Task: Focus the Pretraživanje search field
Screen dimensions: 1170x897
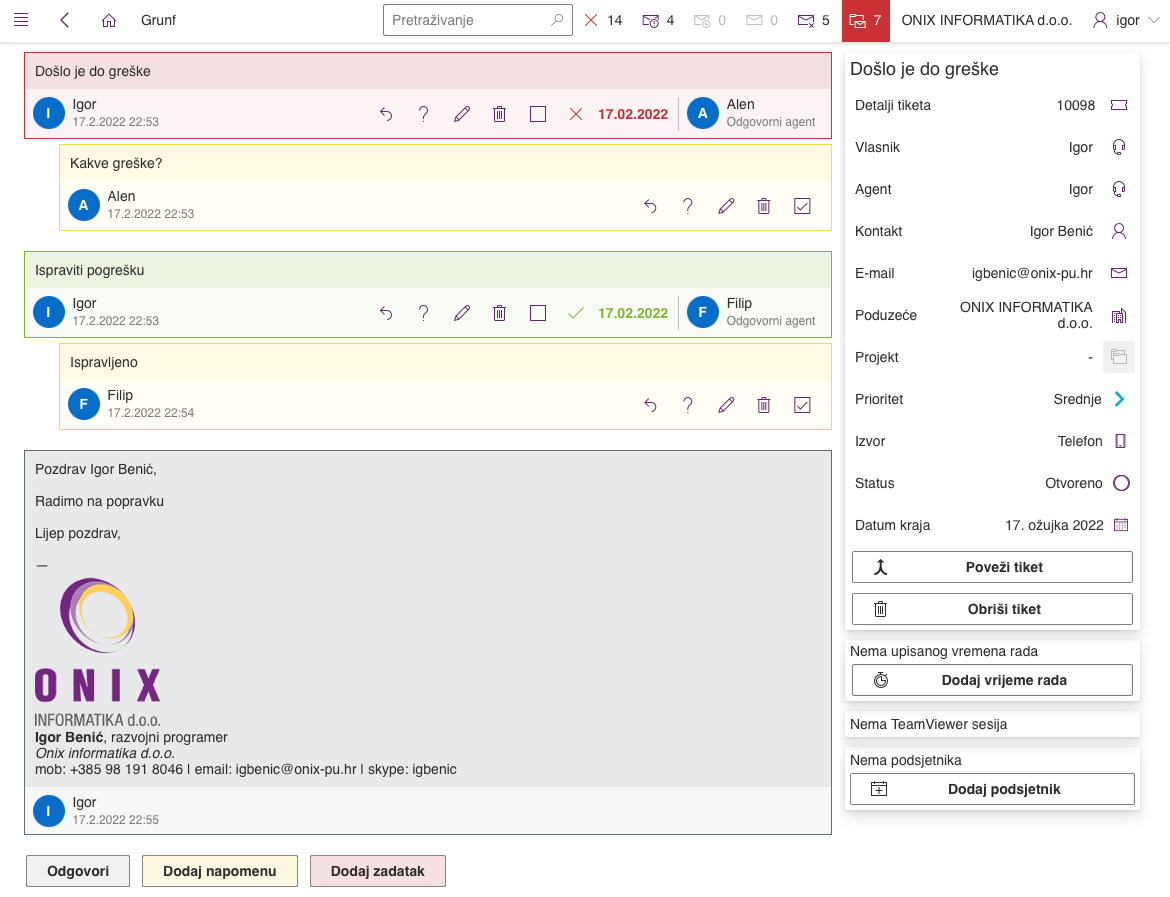Action: [x=468, y=20]
